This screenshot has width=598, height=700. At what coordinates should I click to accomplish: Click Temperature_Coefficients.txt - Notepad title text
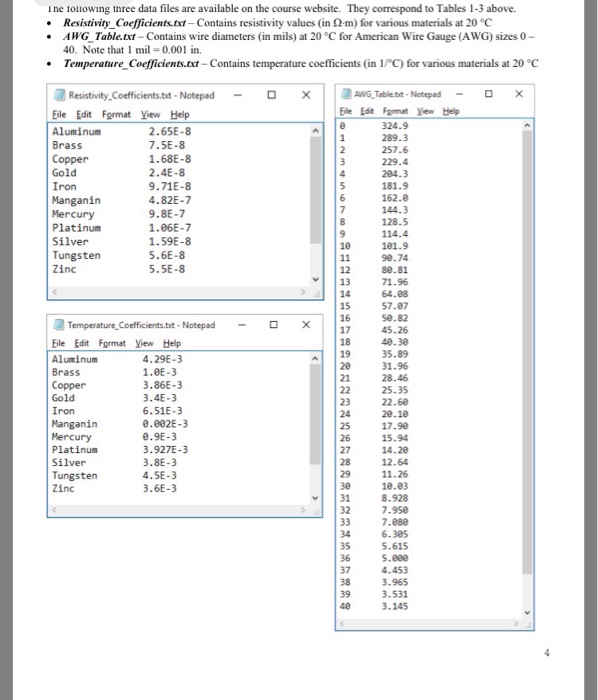(141, 325)
